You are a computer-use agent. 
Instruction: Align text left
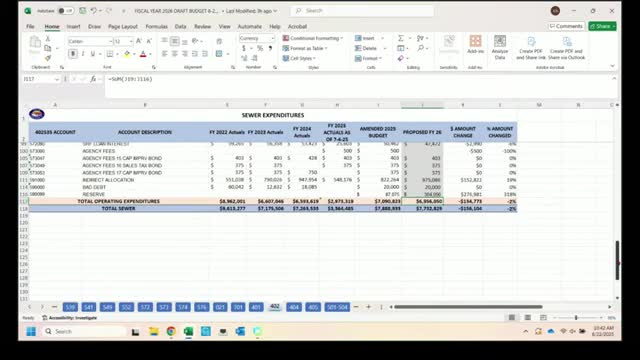tap(164, 54)
